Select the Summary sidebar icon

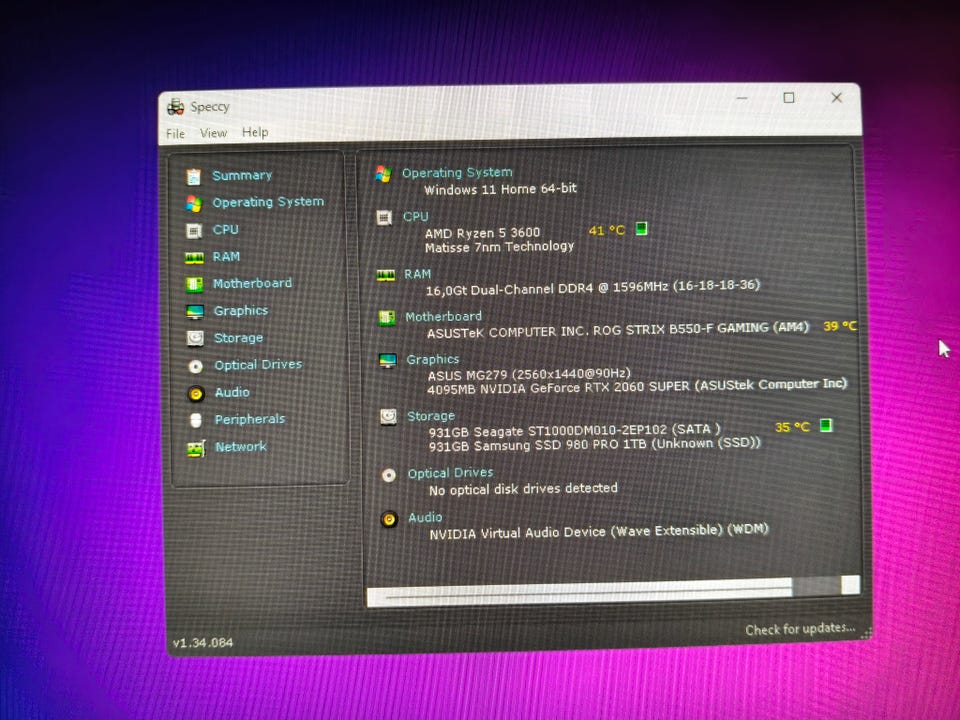pyautogui.click(x=193, y=177)
